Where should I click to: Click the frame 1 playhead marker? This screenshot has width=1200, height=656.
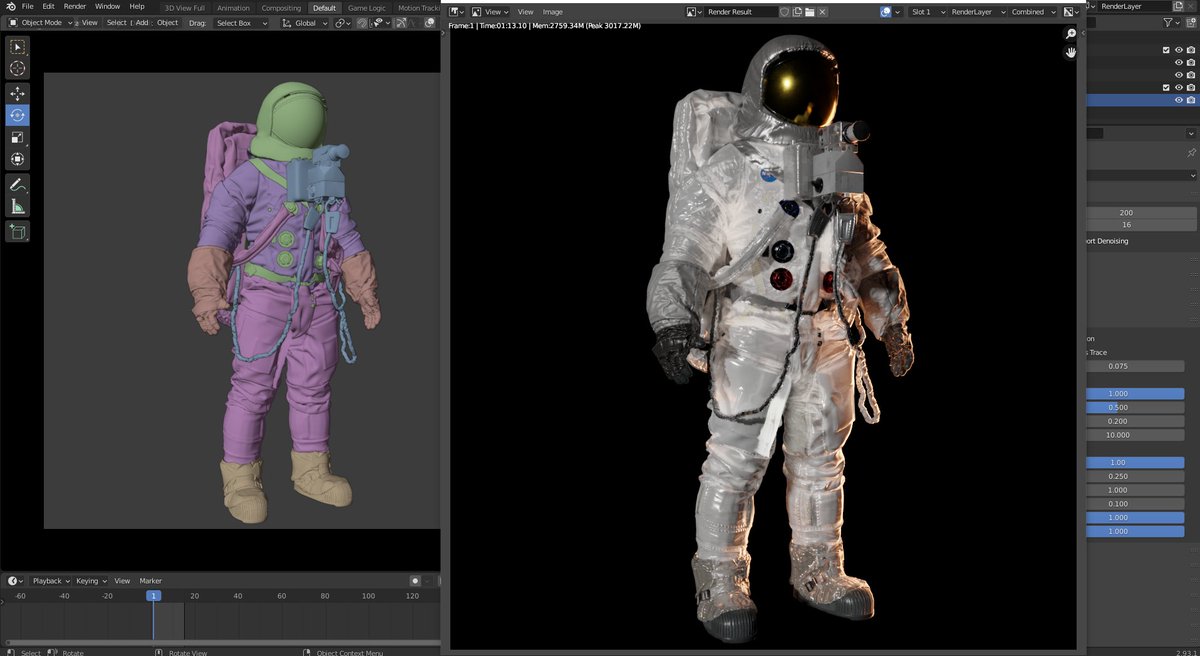(x=153, y=596)
